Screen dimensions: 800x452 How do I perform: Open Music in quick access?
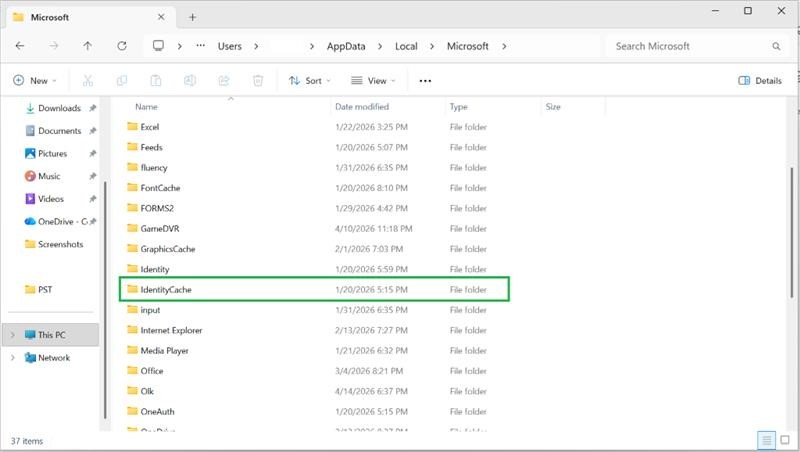(49, 176)
